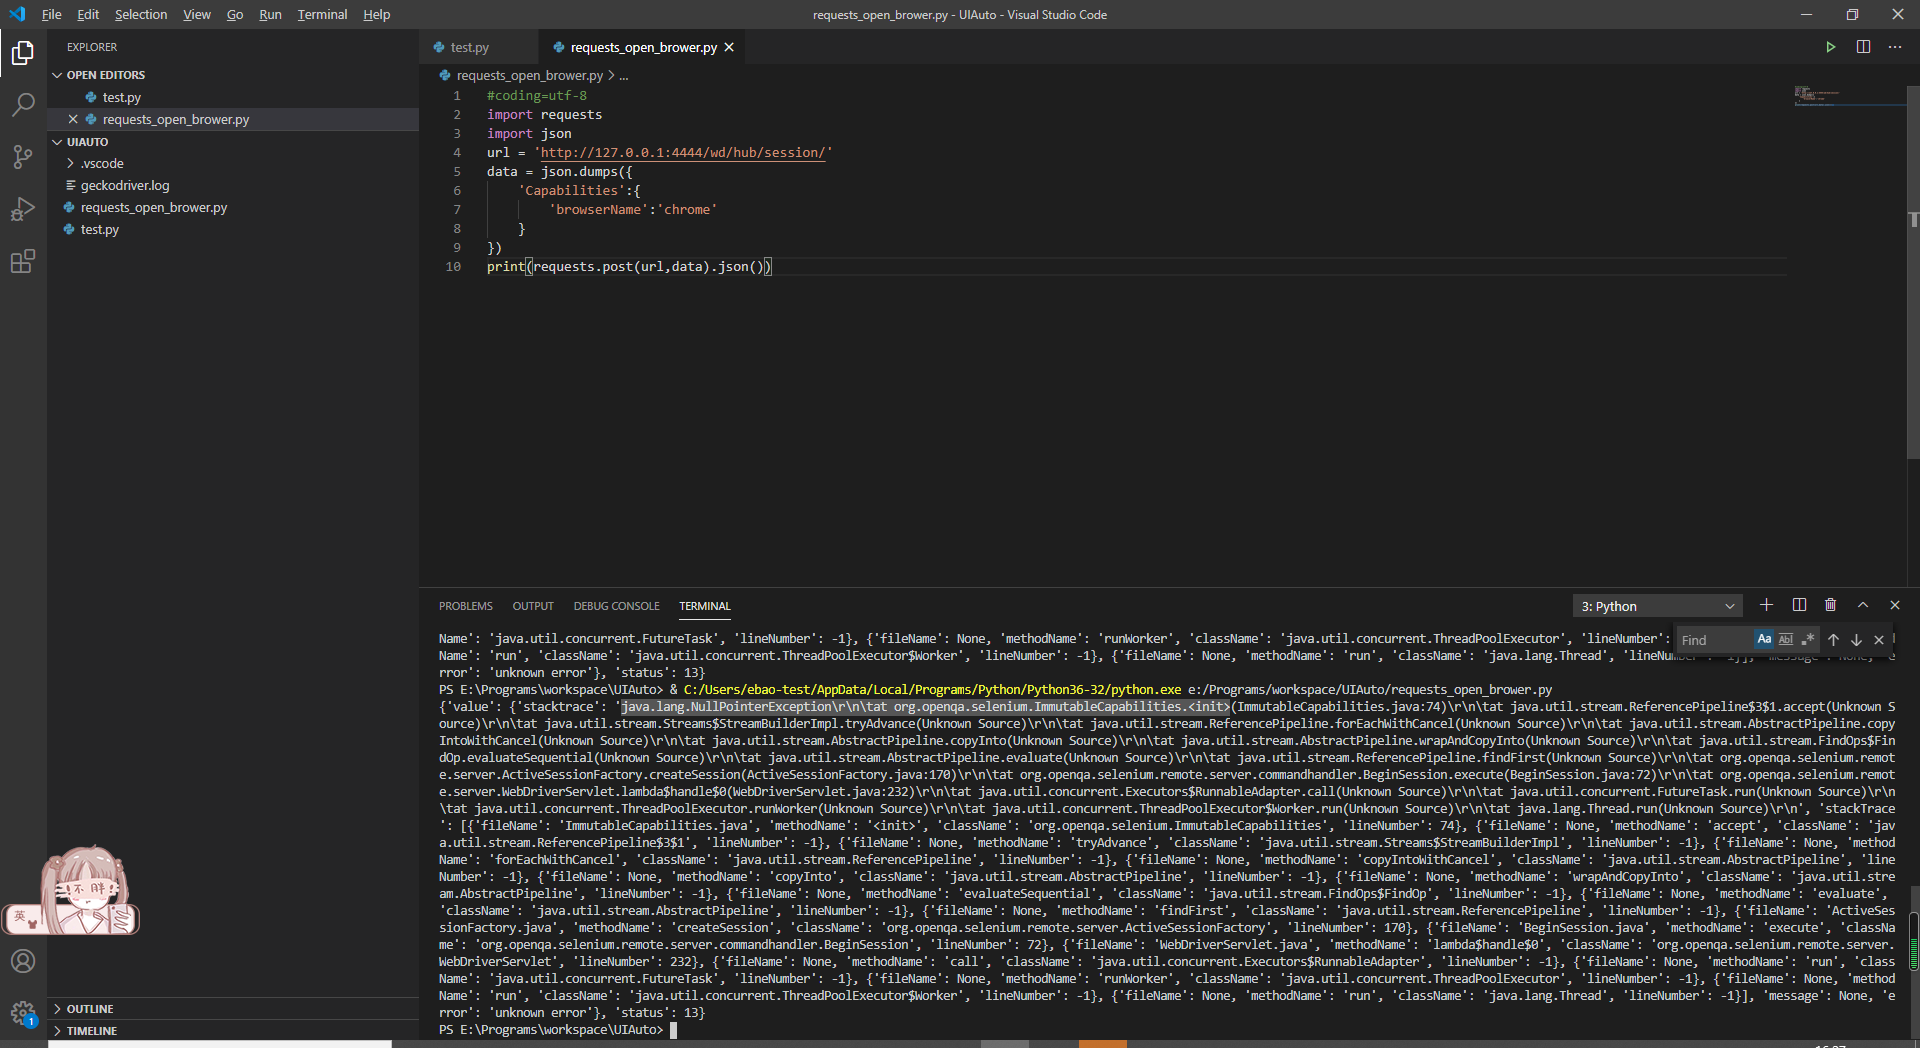This screenshot has width=1920, height=1048.
Task: Click the Find input field in terminal
Action: point(1714,640)
